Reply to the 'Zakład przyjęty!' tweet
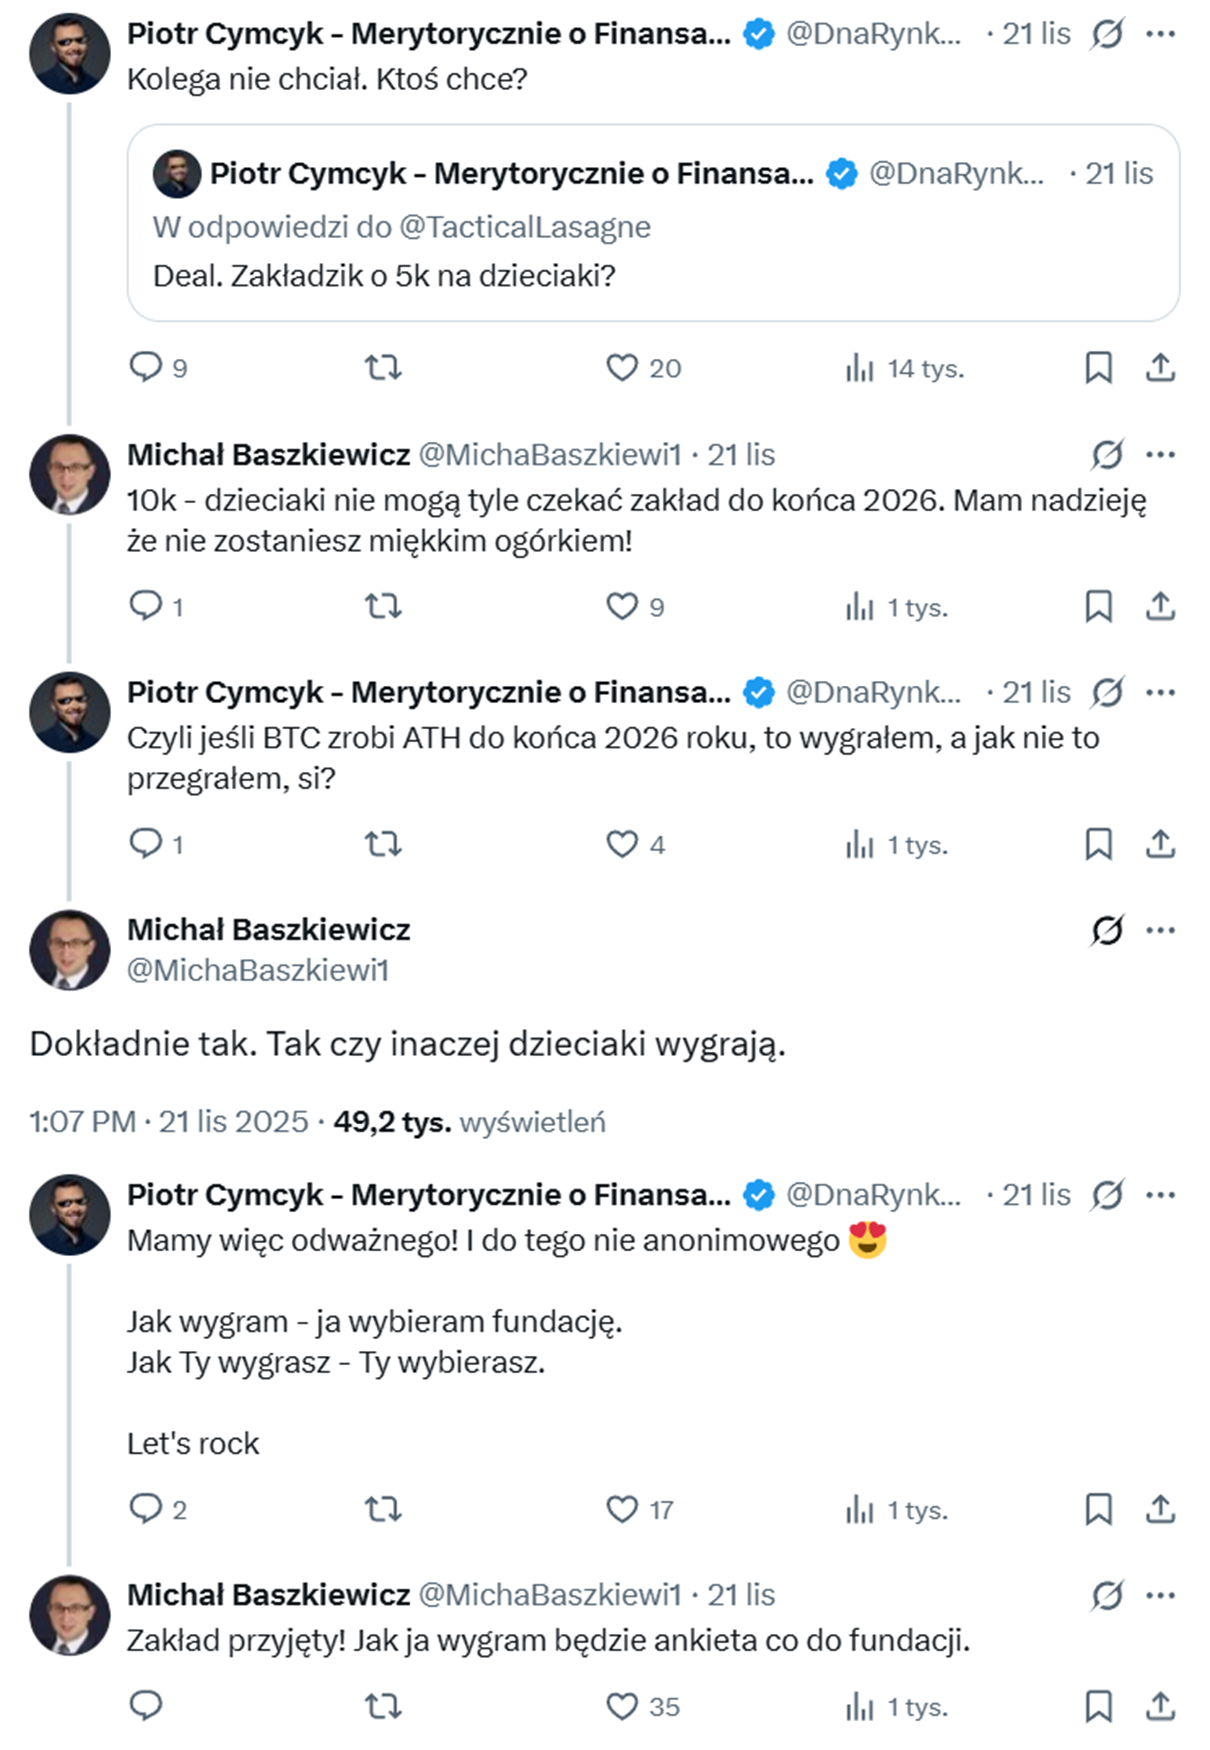 tap(146, 1706)
